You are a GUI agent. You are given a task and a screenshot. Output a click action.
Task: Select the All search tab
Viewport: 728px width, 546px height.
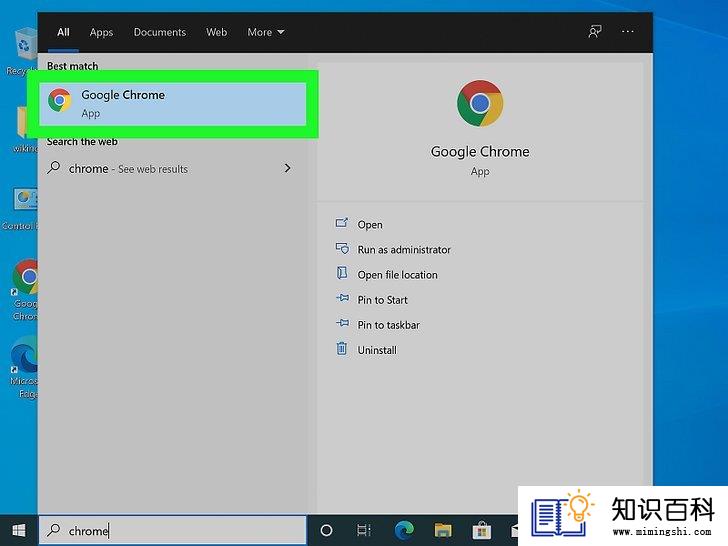click(63, 32)
